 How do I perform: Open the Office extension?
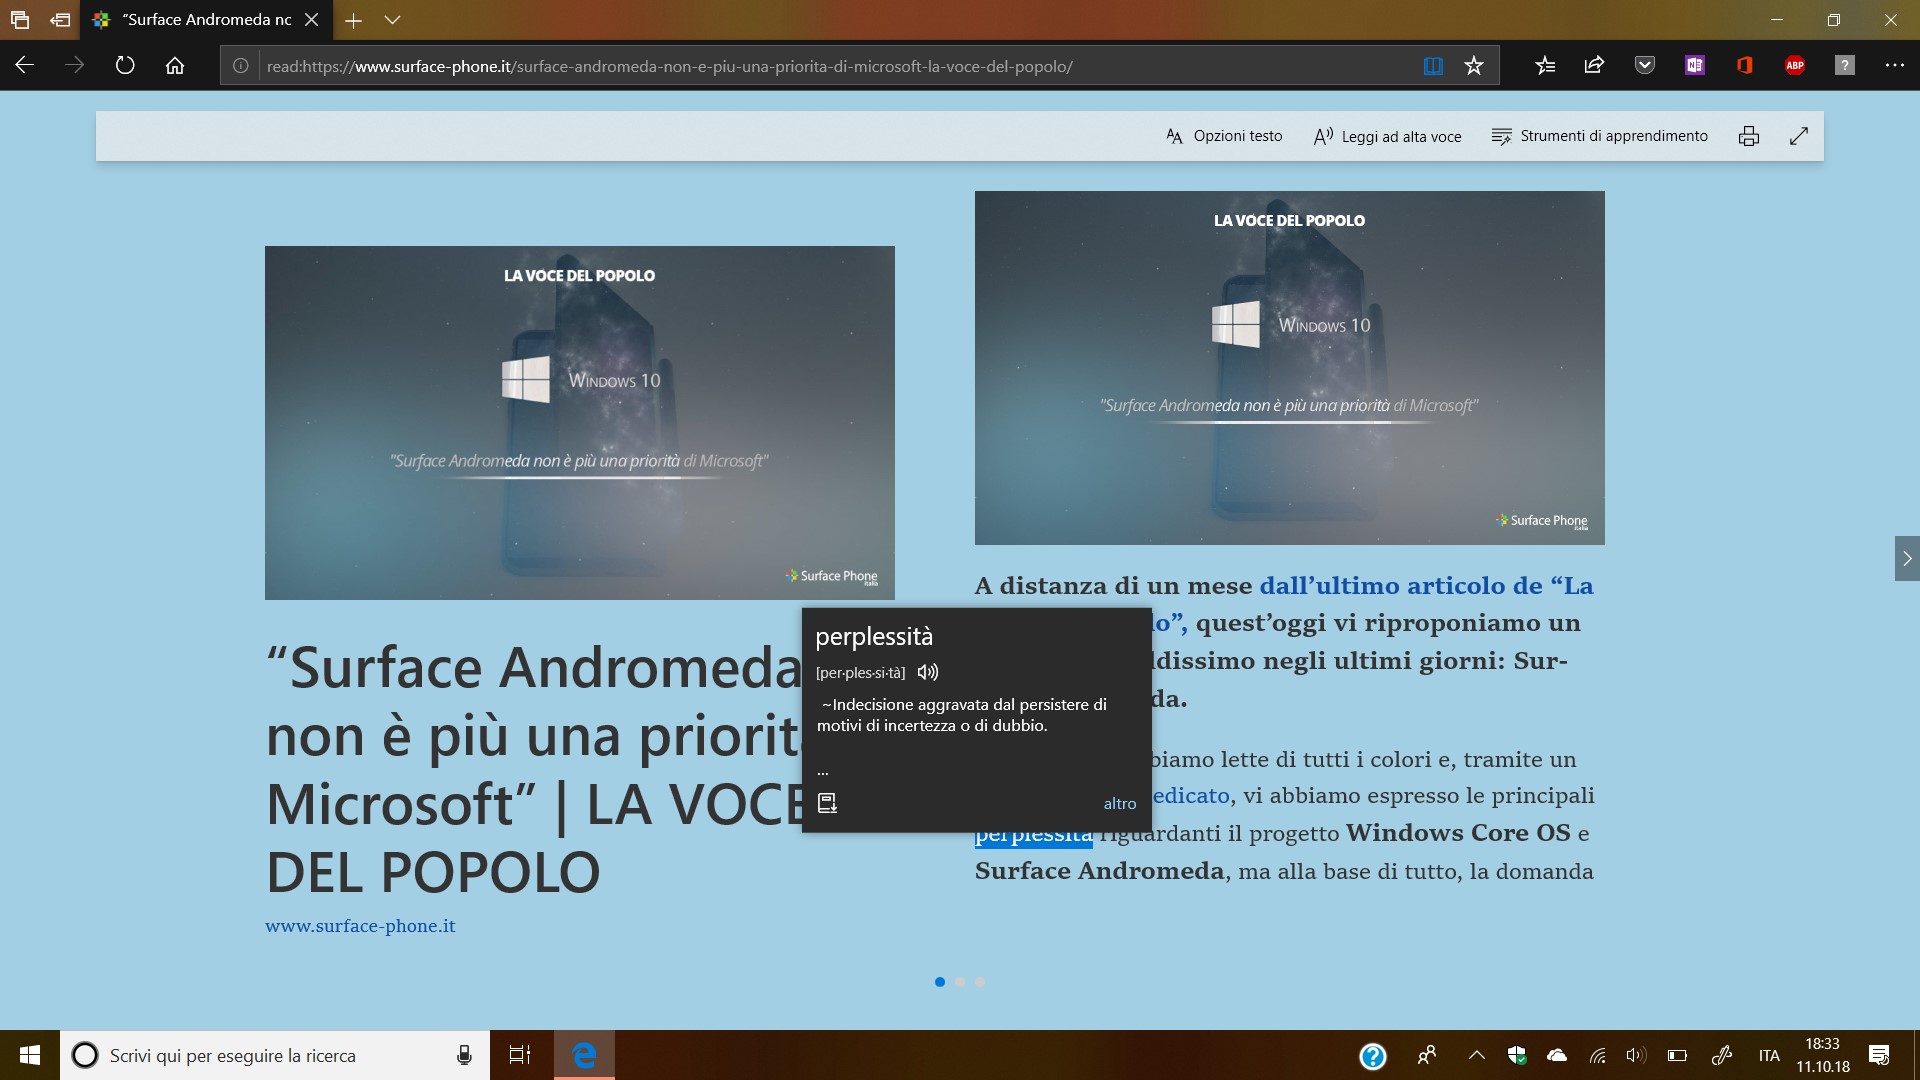(x=1745, y=66)
